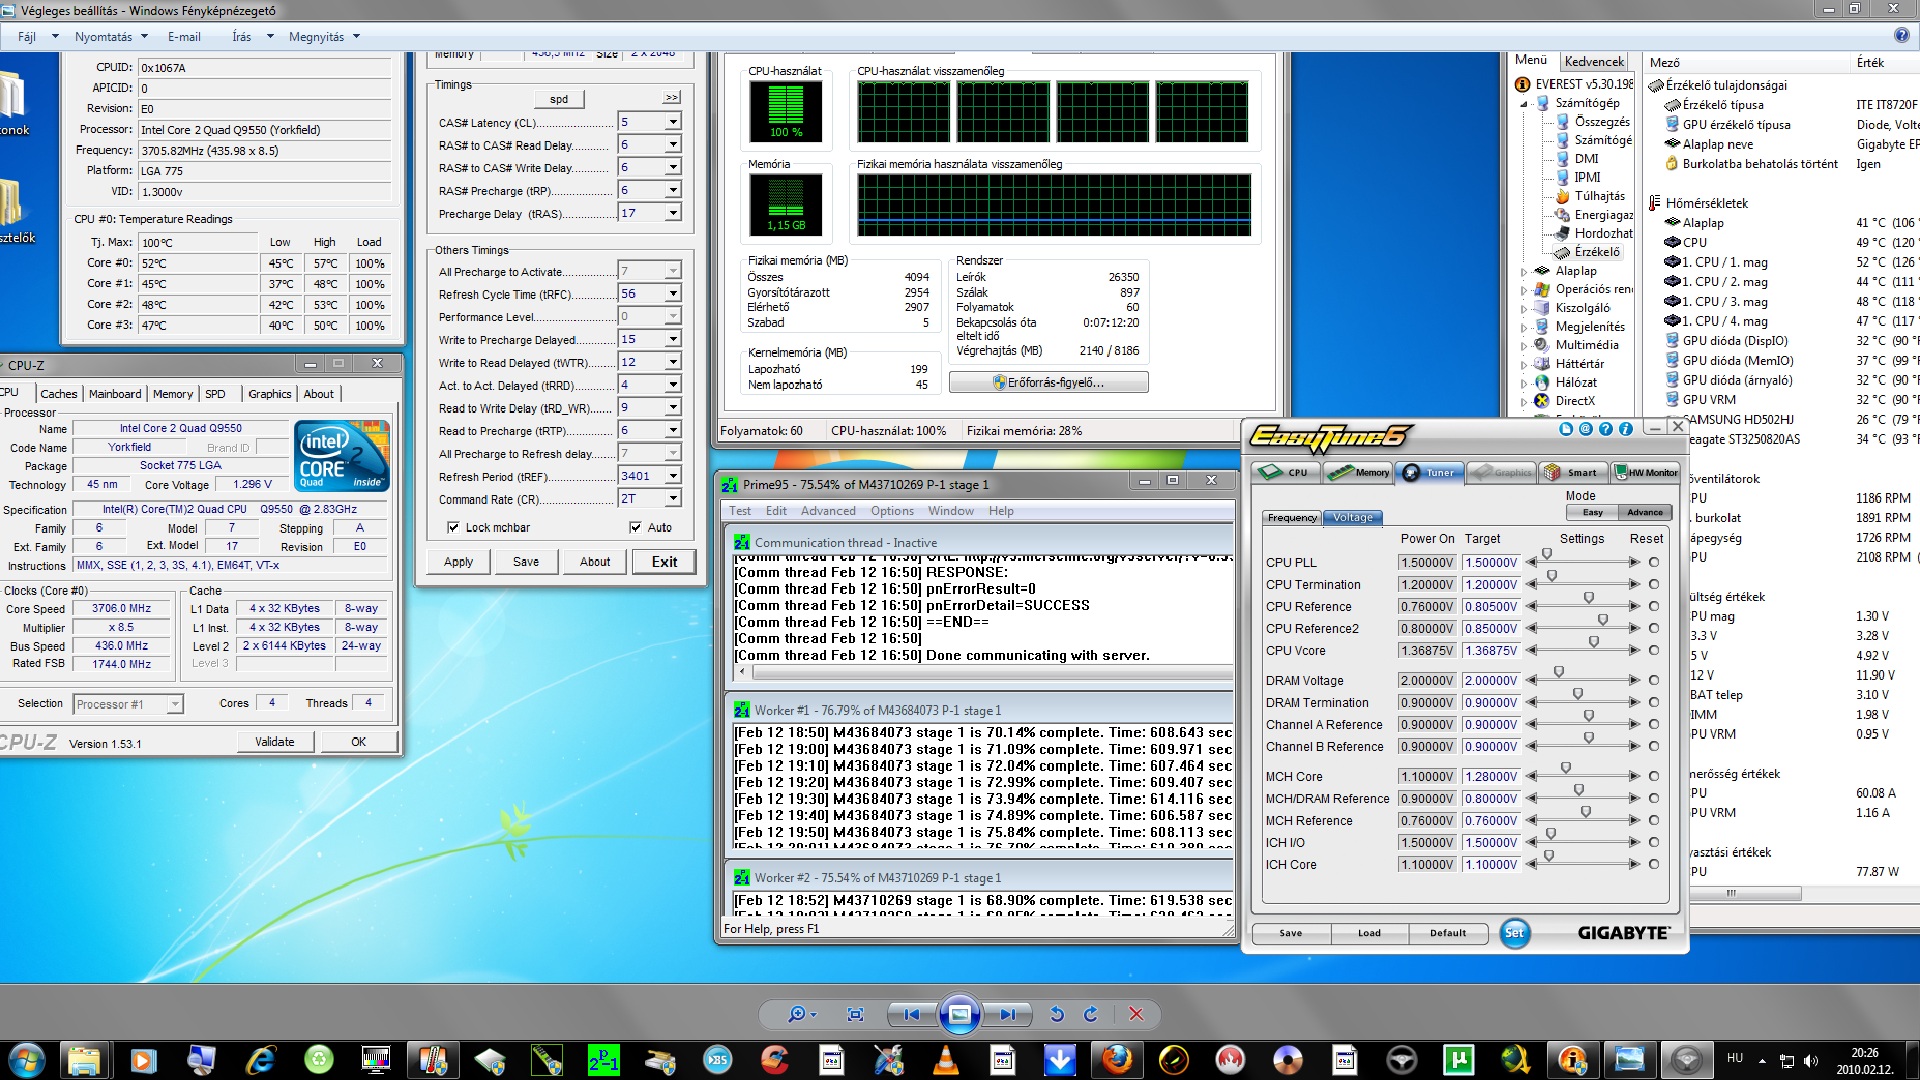Click Apply in the timings window

coord(458,562)
